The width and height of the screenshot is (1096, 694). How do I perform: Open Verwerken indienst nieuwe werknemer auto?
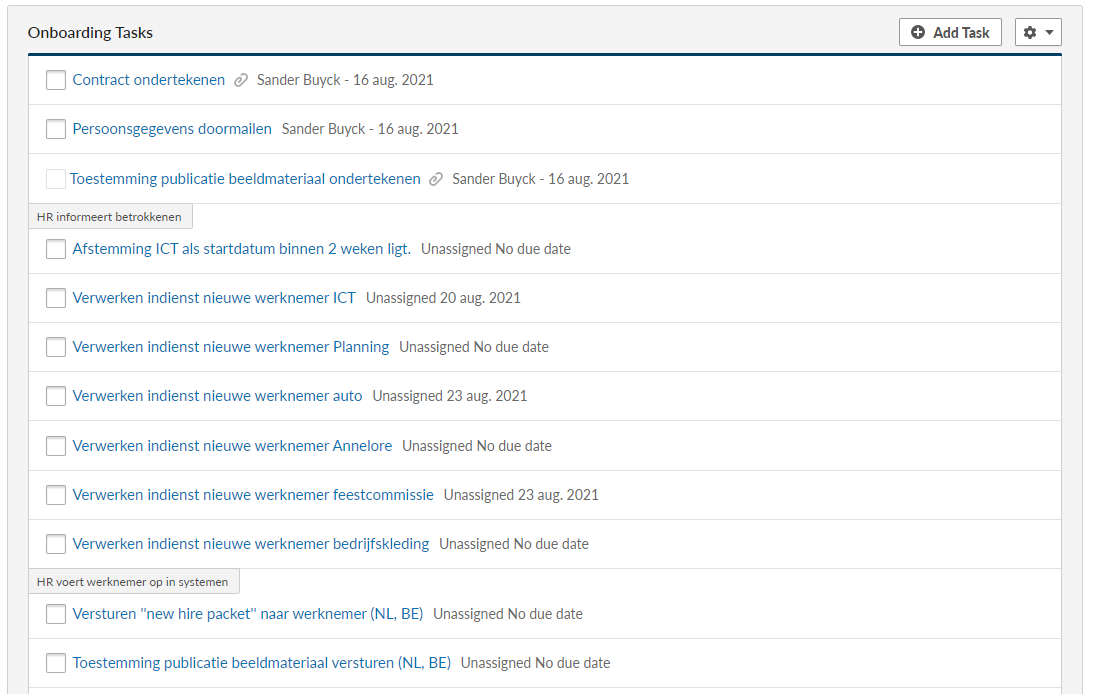click(217, 396)
